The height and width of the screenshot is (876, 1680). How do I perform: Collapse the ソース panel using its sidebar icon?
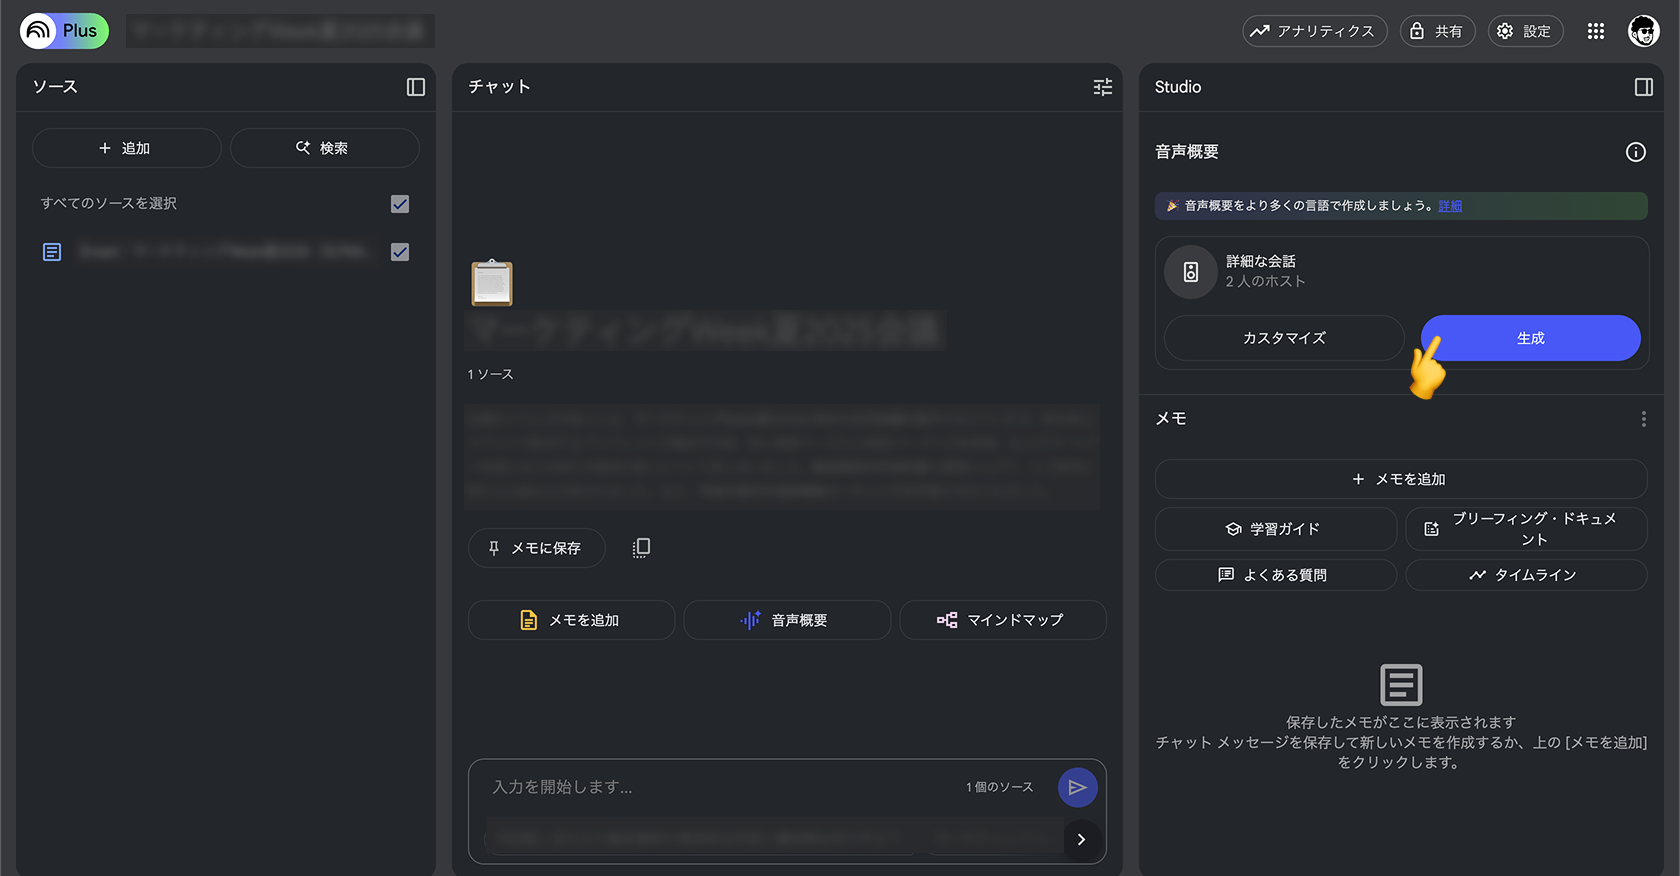(x=416, y=87)
